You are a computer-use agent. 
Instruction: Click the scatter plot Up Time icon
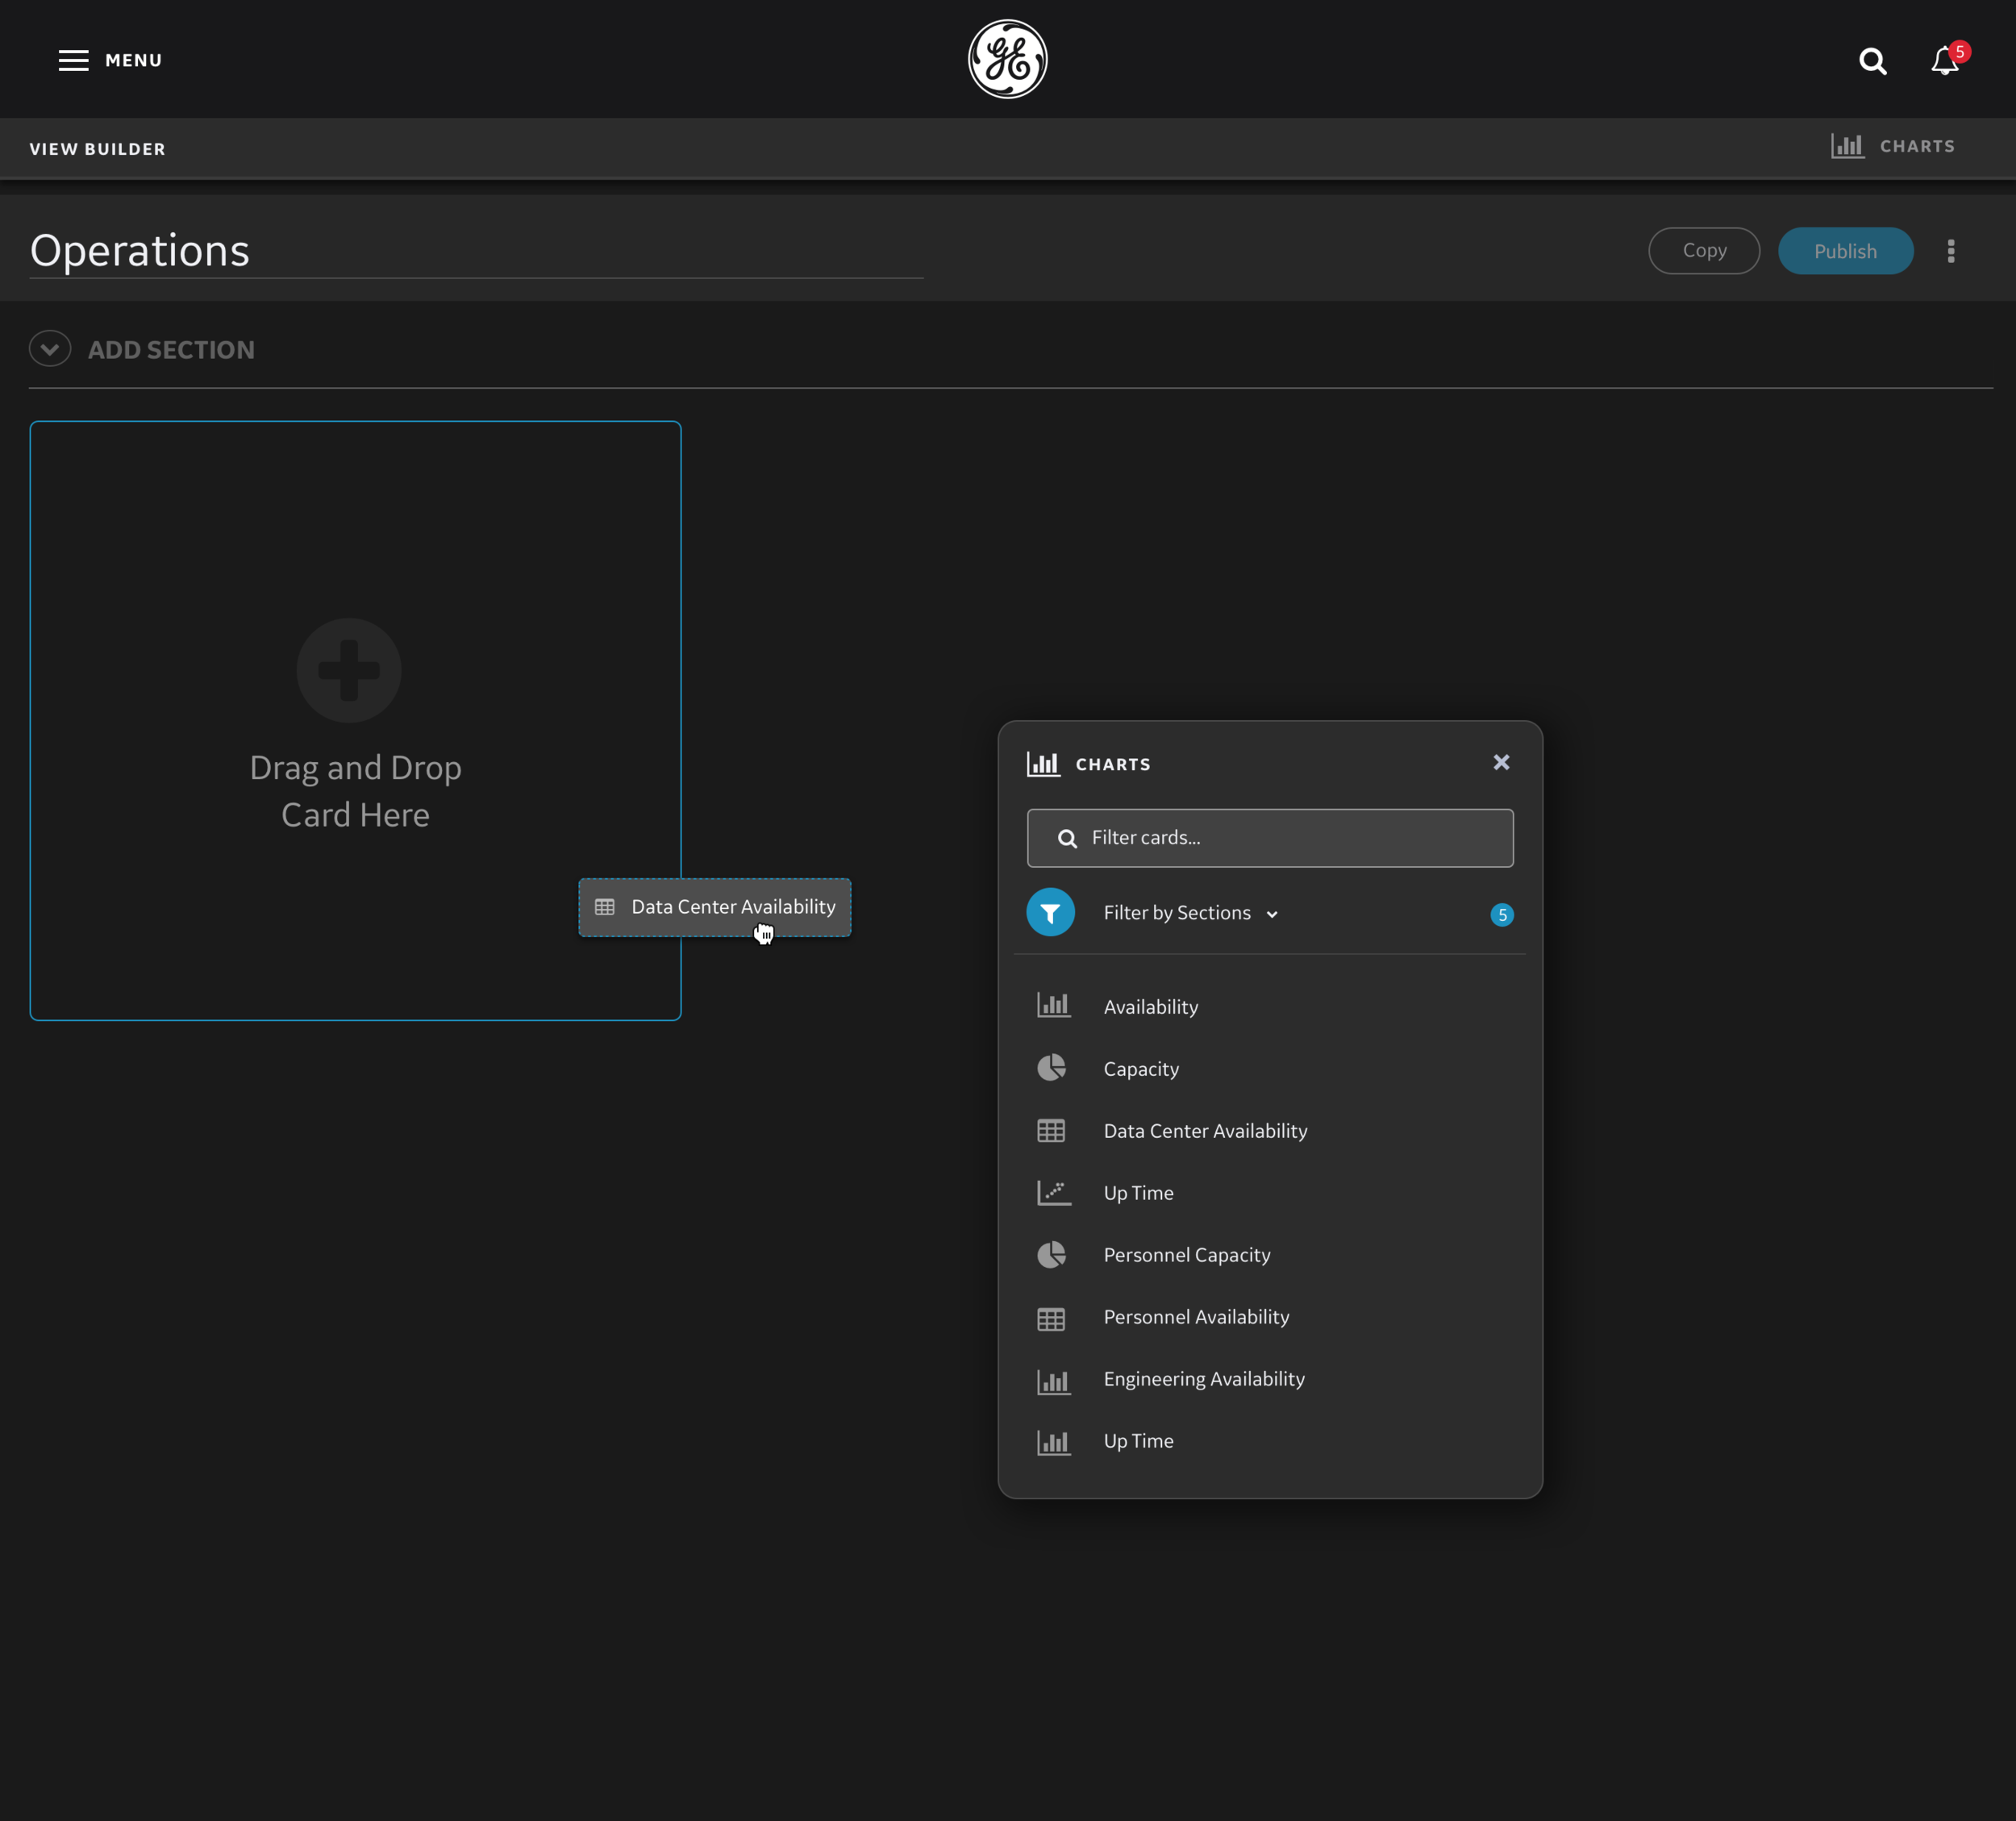(x=1053, y=1192)
